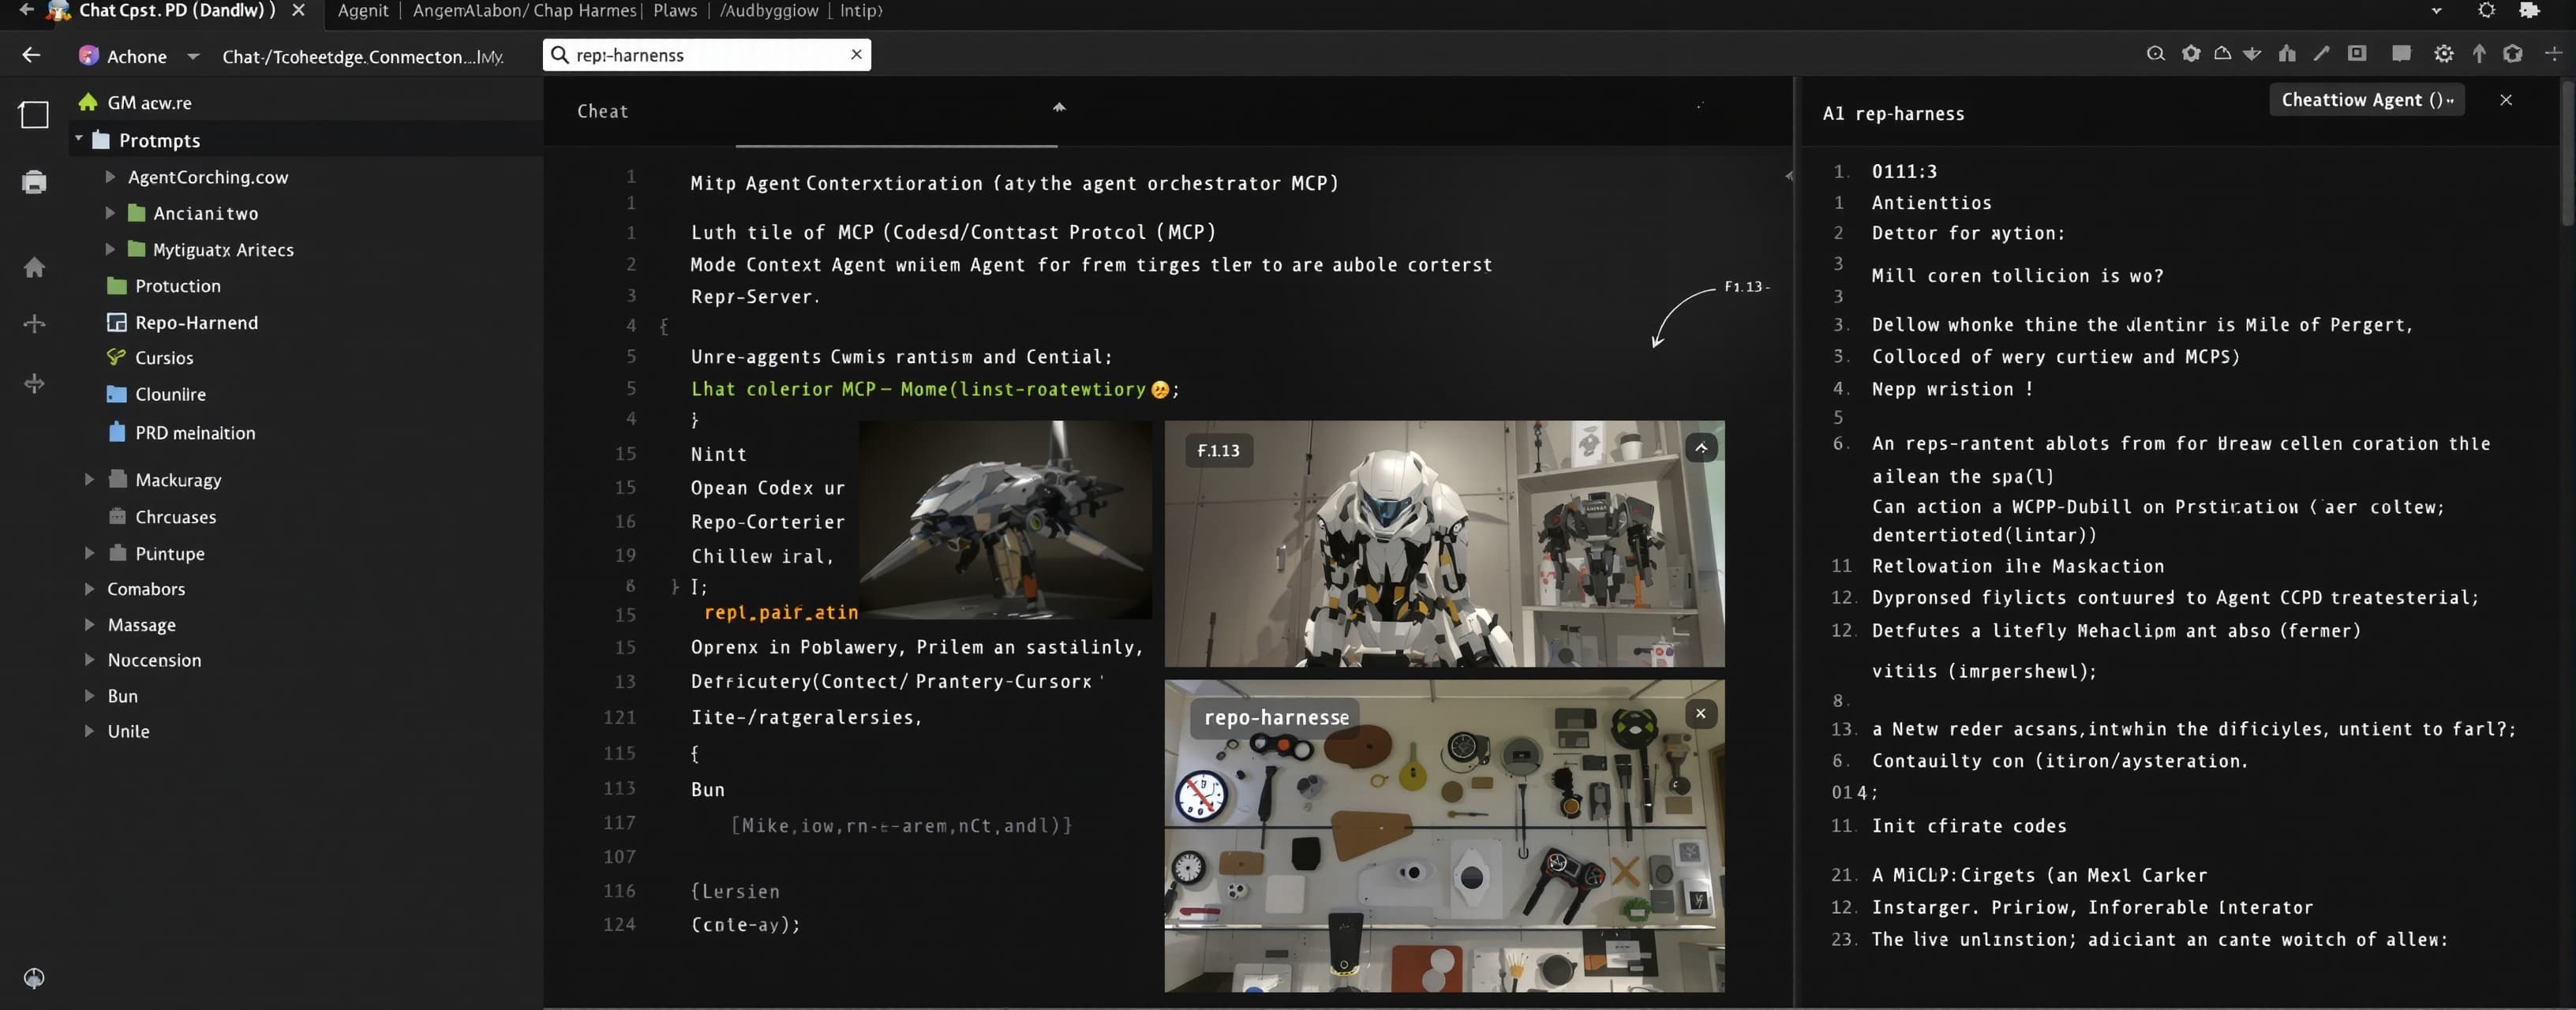Image resolution: width=2576 pixels, height=1010 pixels.
Task: Click the GM acw.re home folder icon
Action: pos(88,102)
